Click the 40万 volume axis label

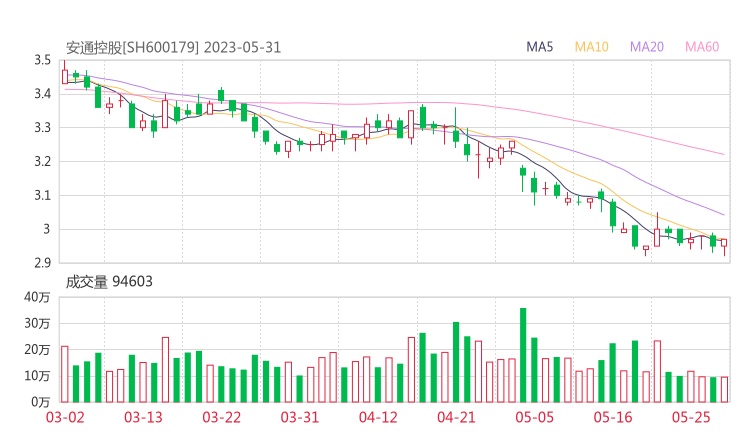pos(37,297)
